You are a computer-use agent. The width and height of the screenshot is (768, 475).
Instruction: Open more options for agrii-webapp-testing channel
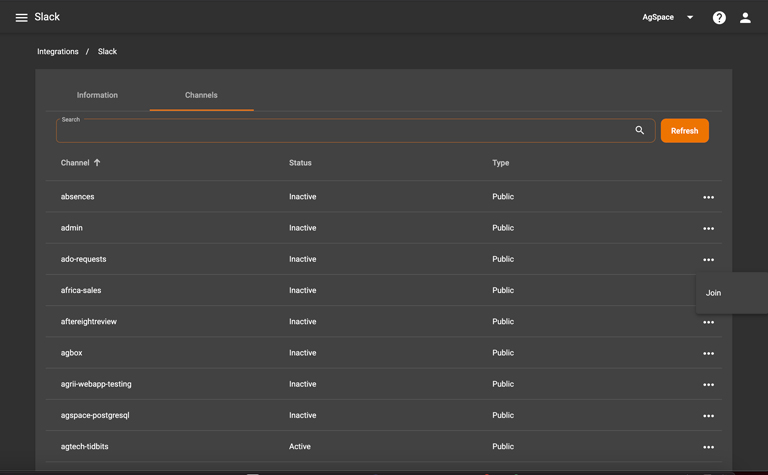(708, 385)
